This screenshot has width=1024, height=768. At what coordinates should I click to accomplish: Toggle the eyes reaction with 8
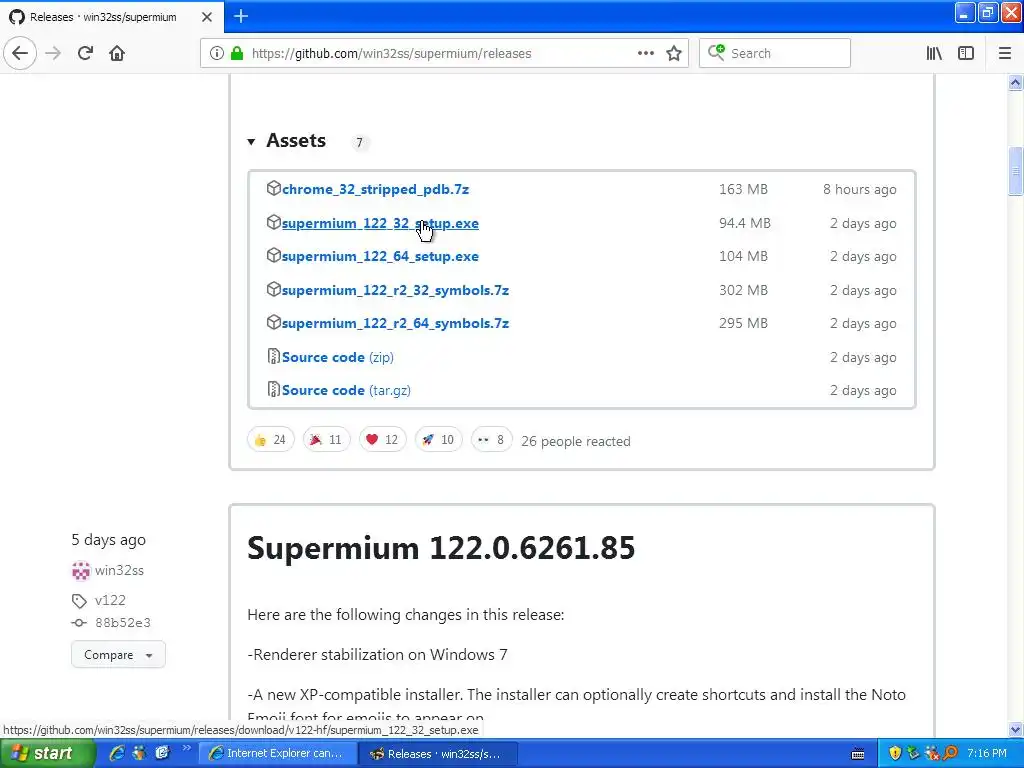tap(491, 440)
